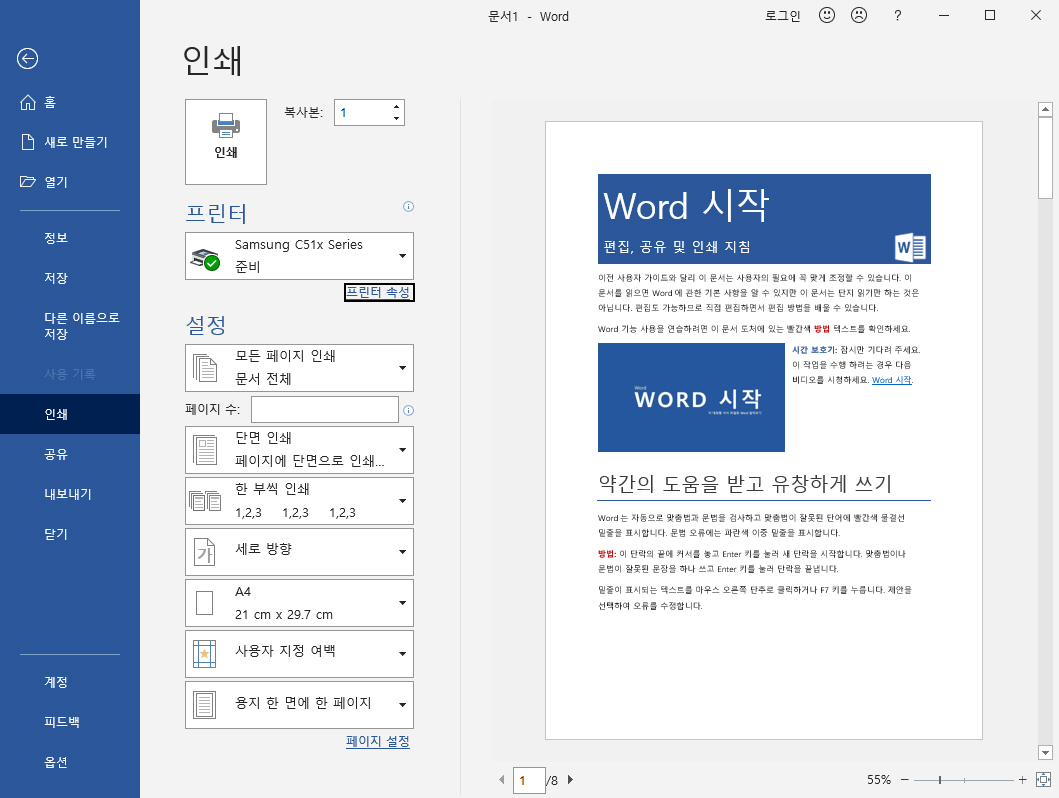
Task: Open the 세로 방향 orientation dropdown
Action: point(299,552)
